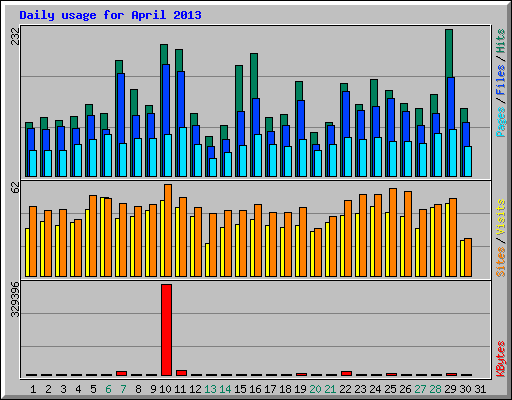Click the Pages legend label
The image size is (512, 400).
[500, 122]
